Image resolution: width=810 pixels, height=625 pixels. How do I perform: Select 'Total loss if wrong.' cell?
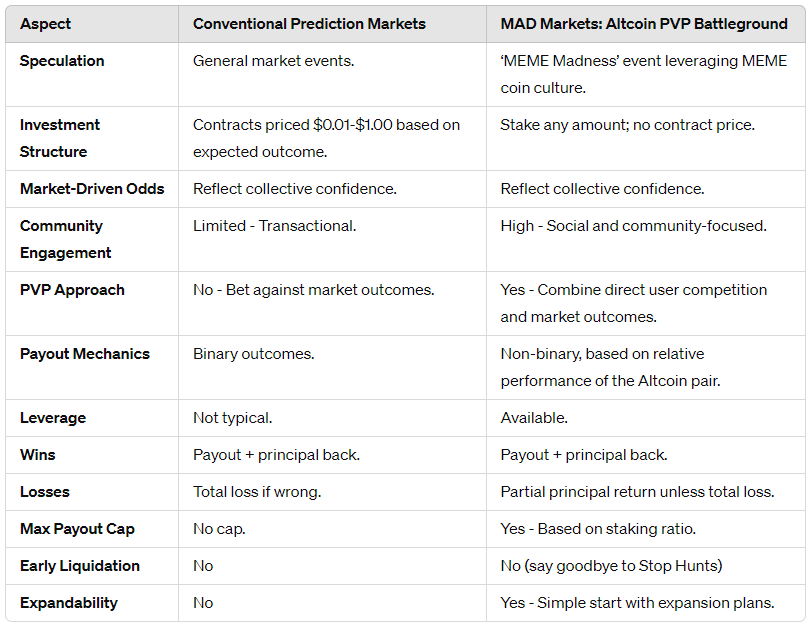[x=257, y=492]
